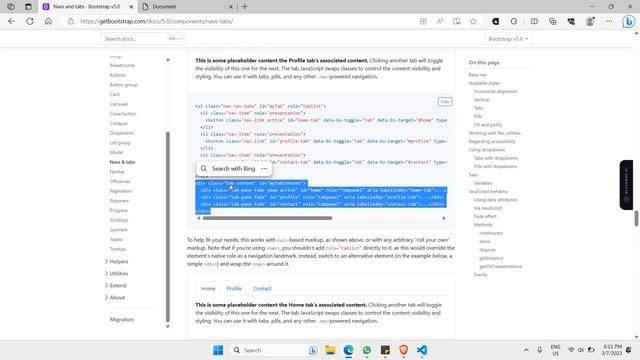The width and height of the screenshot is (640, 360).
Task: Expand the About section
Action: (115, 298)
